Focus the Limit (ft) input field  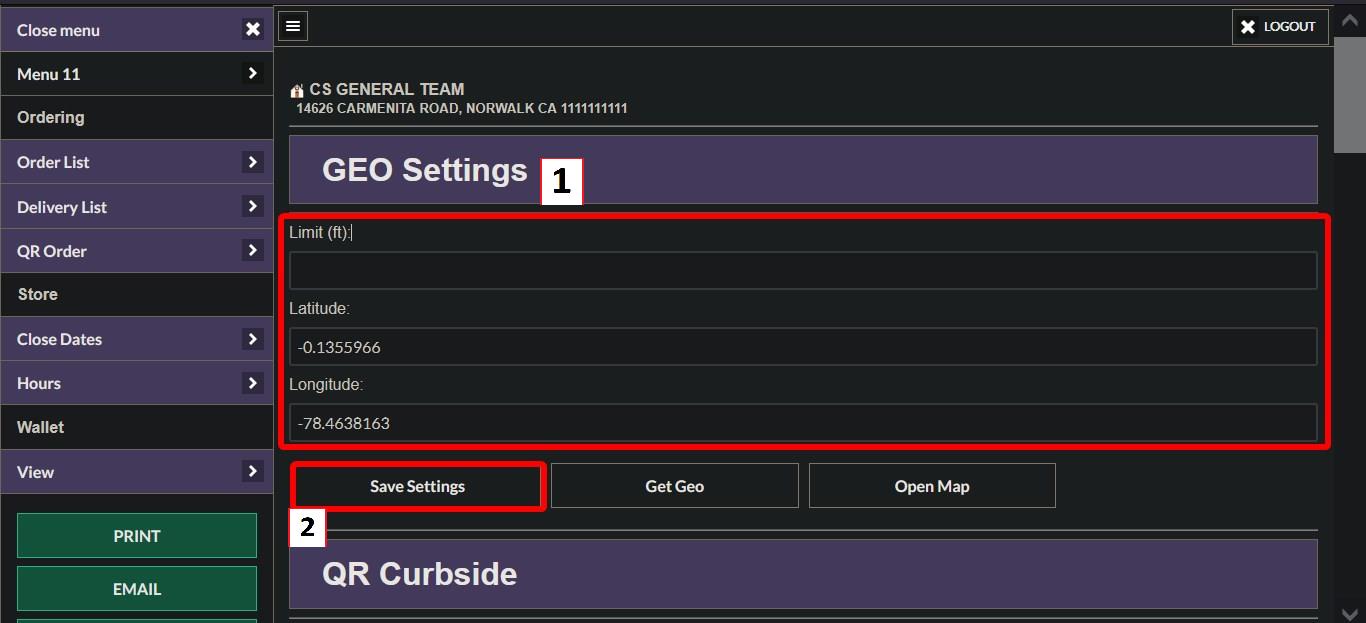click(x=803, y=271)
